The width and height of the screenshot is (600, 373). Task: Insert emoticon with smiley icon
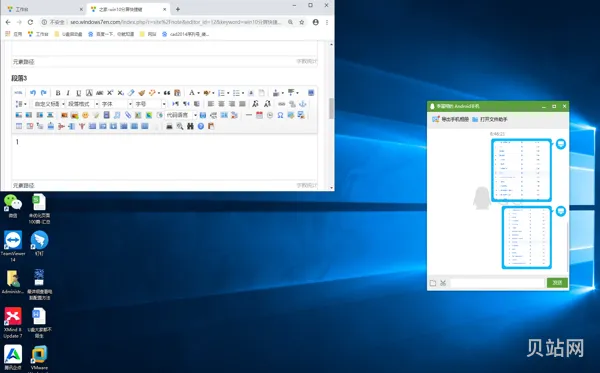click(x=85, y=115)
